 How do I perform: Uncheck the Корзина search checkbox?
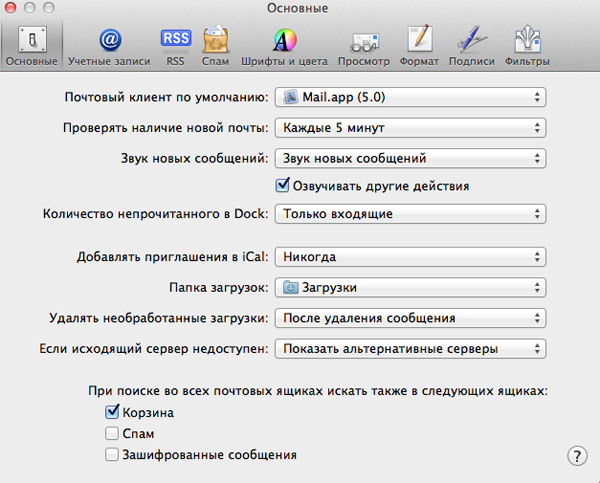(x=112, y=411)
